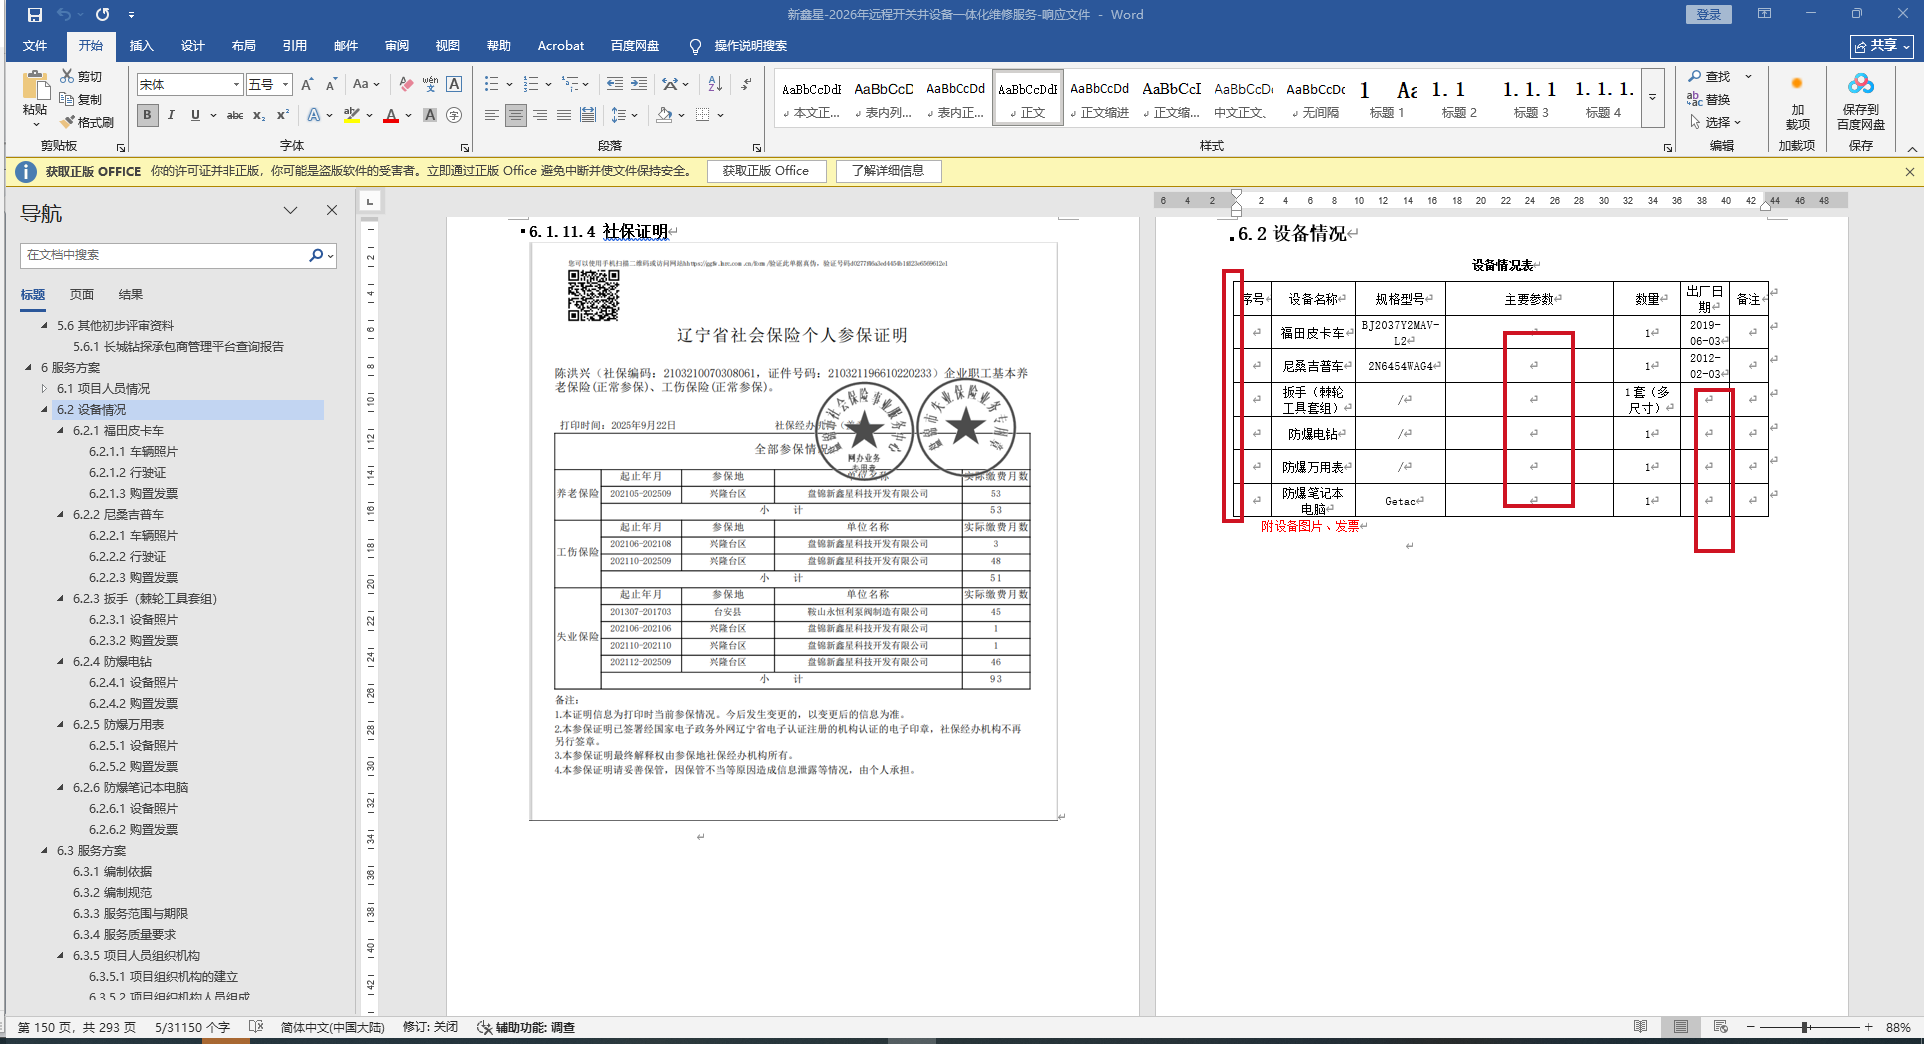This screenshot has height=1044, width=1924.
Task: Switch to print layout view in status bar
Action: 1681,1027
